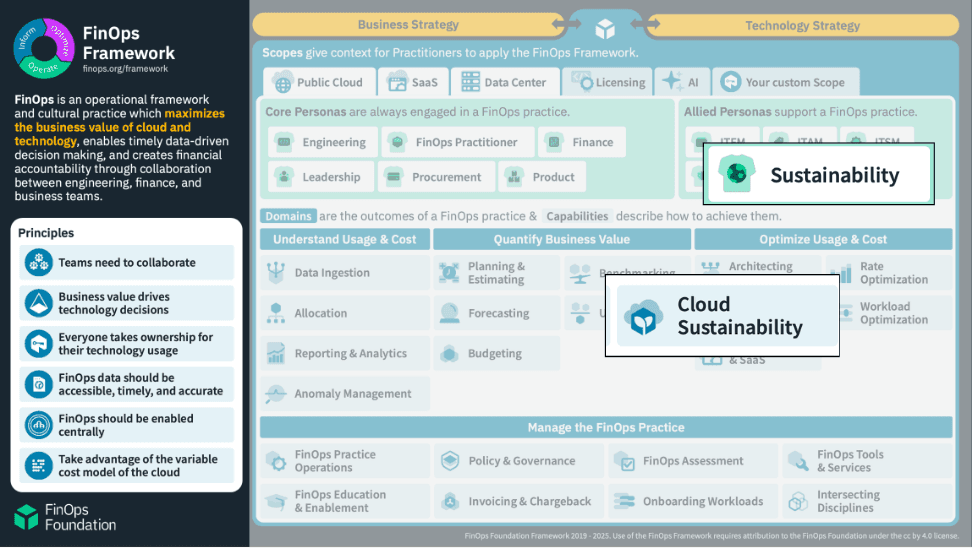Click the highlighted Sustainability persona card

coord(819,174)
